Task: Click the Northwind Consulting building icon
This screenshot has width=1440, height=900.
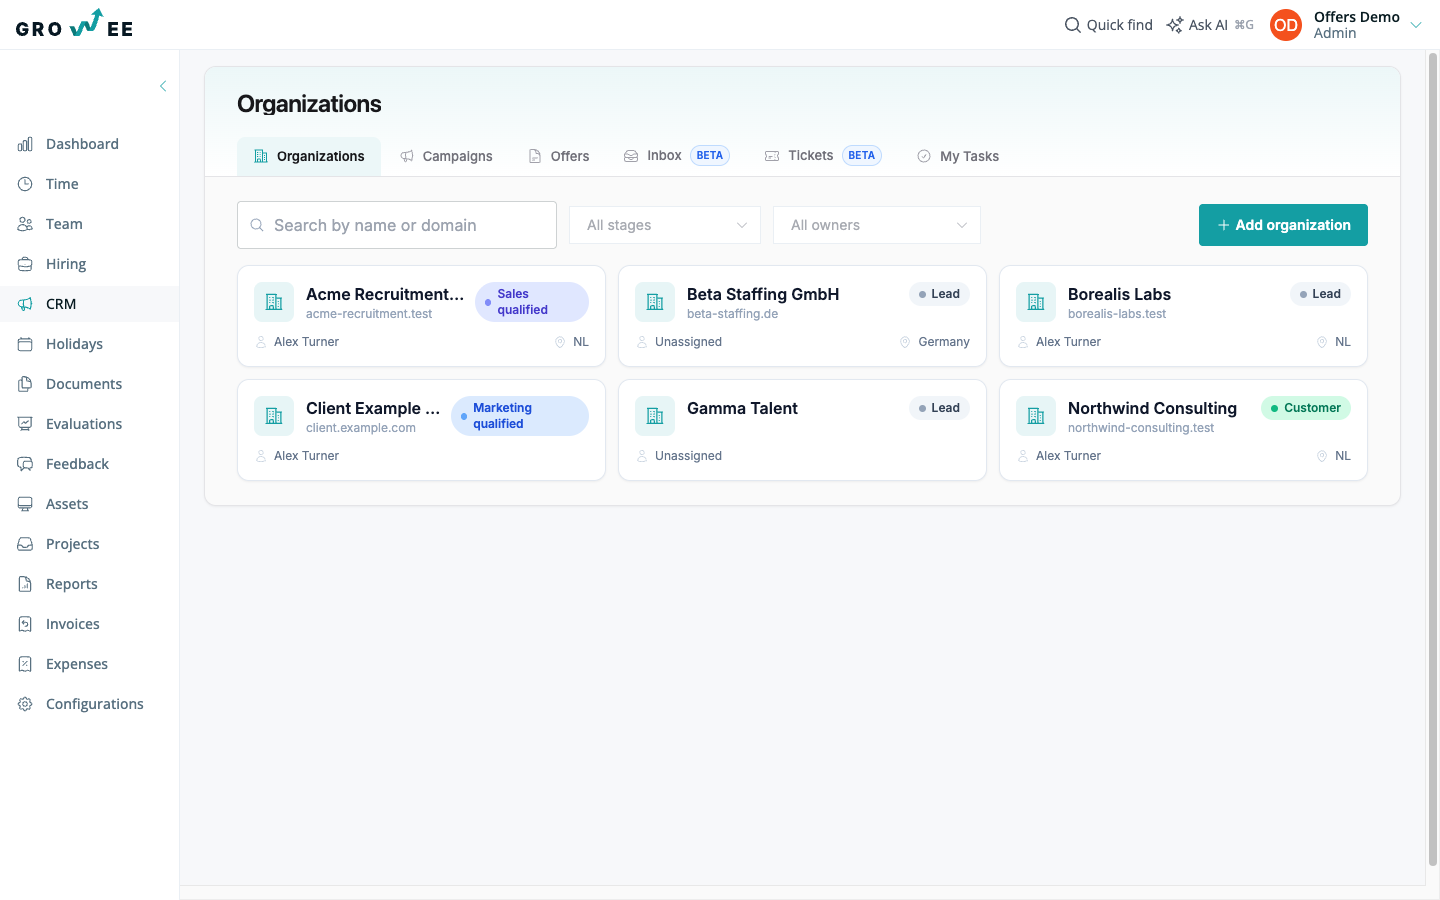Action: (1036, 416)
